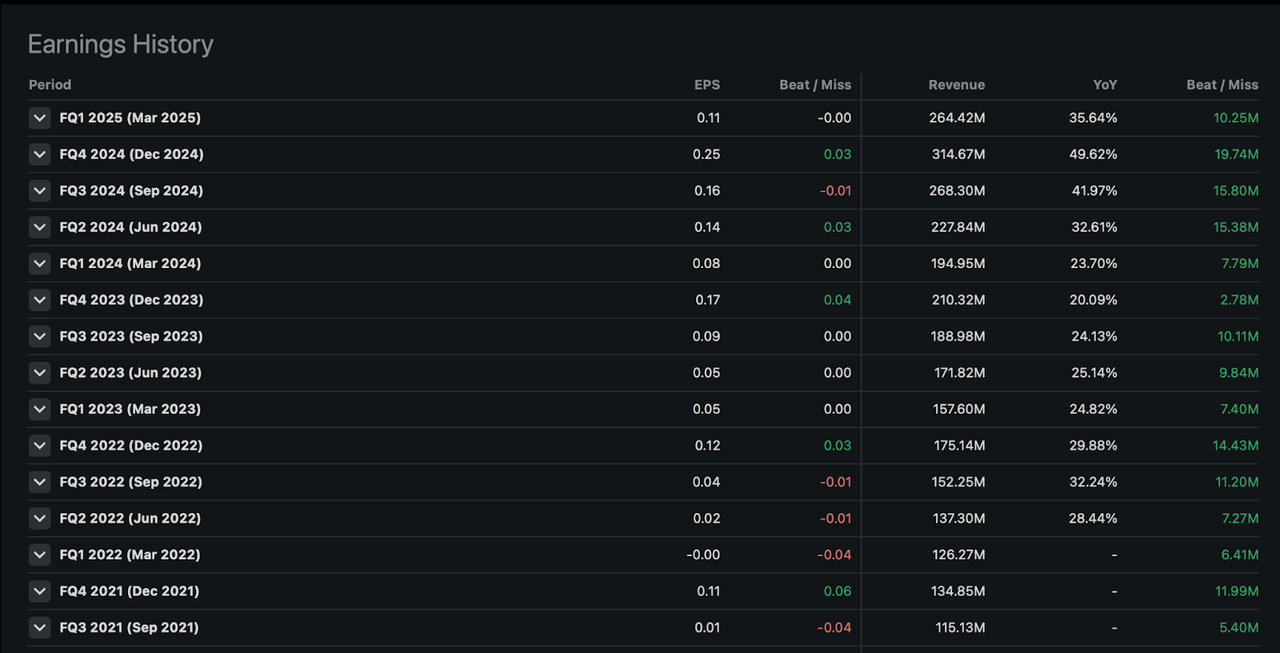Click chevron beside FQ3 2024 (Sep 2024)
This screenshot has height=653, width=1280.
click(40, 191)
